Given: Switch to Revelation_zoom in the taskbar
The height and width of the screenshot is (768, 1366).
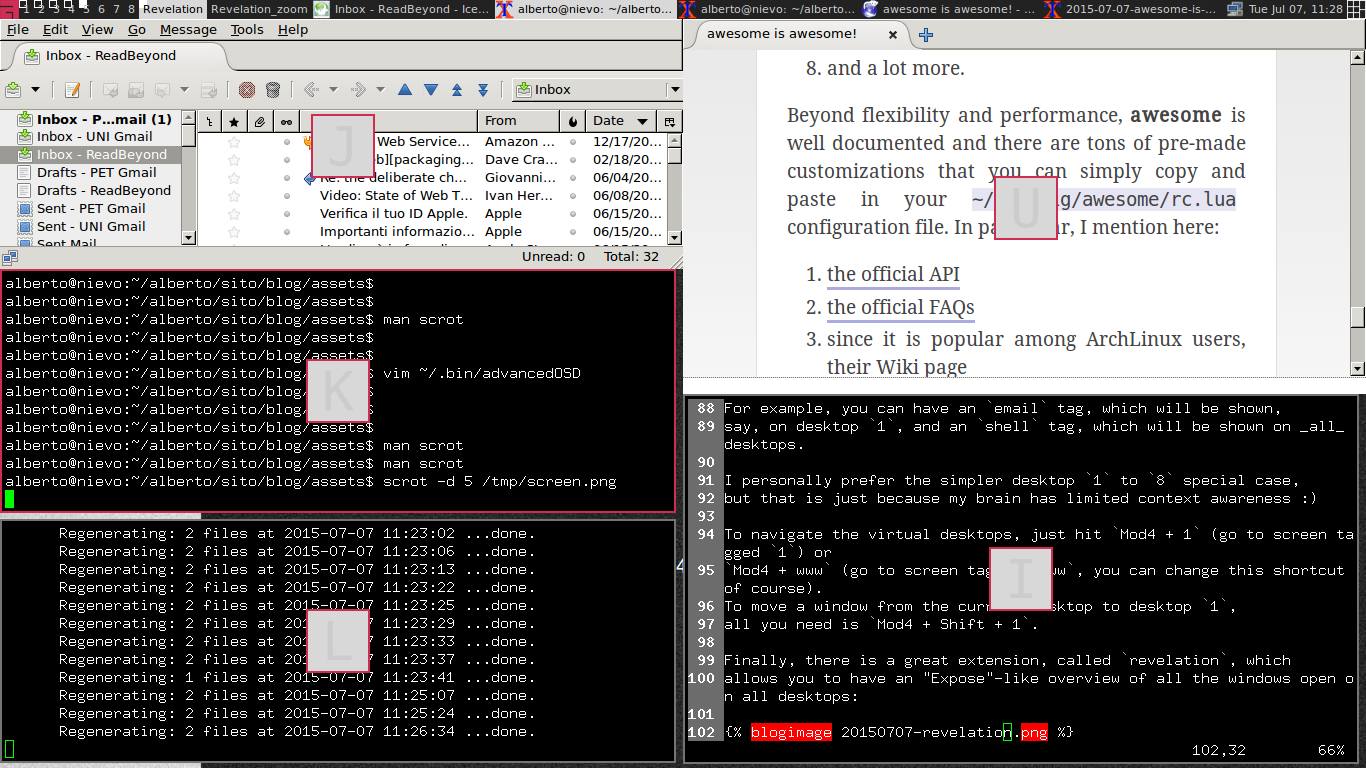Looking at the screenshot, I should [x=258, y=9].
